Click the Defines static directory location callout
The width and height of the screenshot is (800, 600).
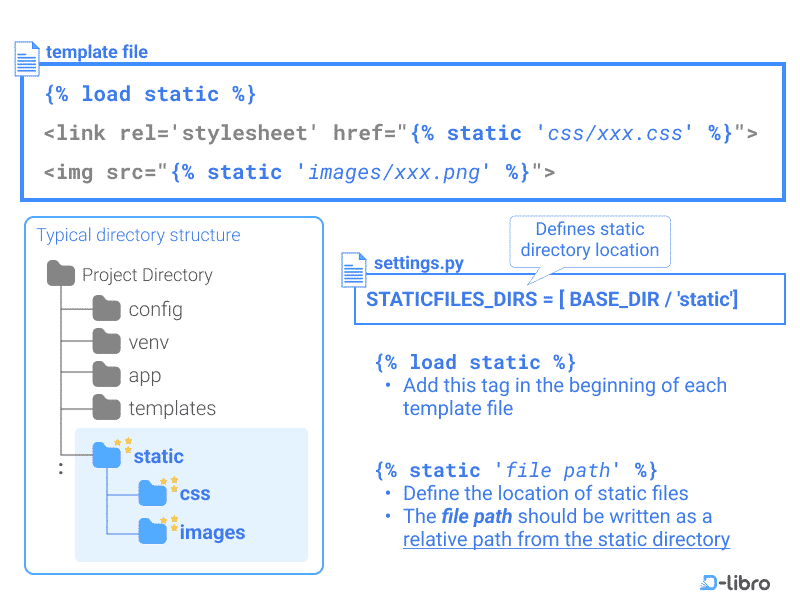pyautogui.click(x=589, y=239)
